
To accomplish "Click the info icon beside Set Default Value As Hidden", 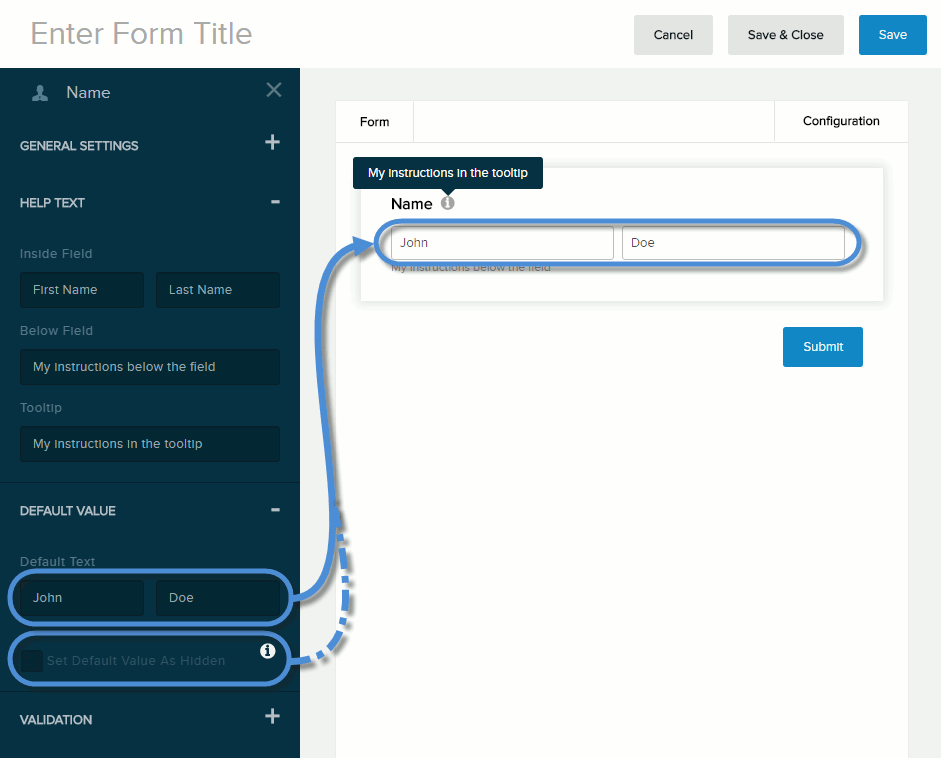I will click(267, 650).
